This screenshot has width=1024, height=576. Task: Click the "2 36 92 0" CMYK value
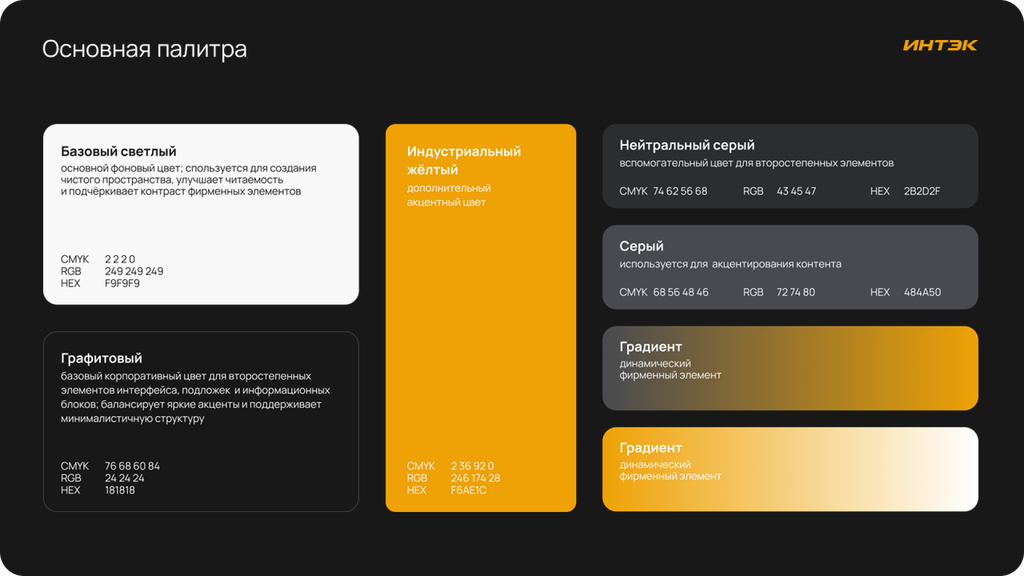click(472, 466)
